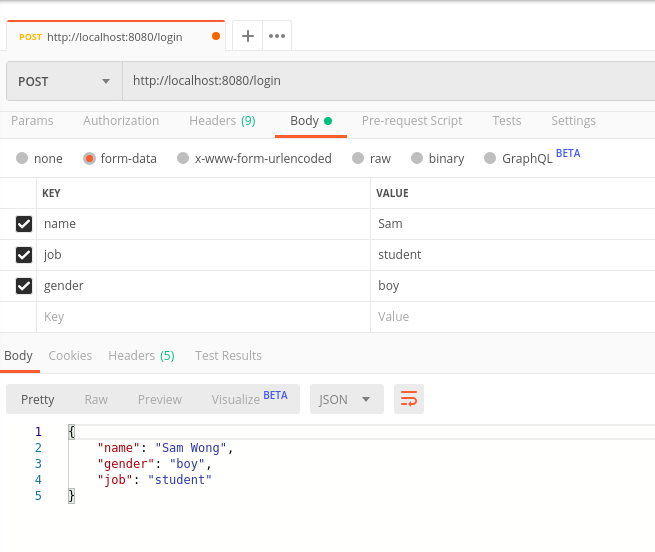Open a new request tab with plus icon
Image resolution: width=655 pixels, height=552 pixels.
coord(248,36)
